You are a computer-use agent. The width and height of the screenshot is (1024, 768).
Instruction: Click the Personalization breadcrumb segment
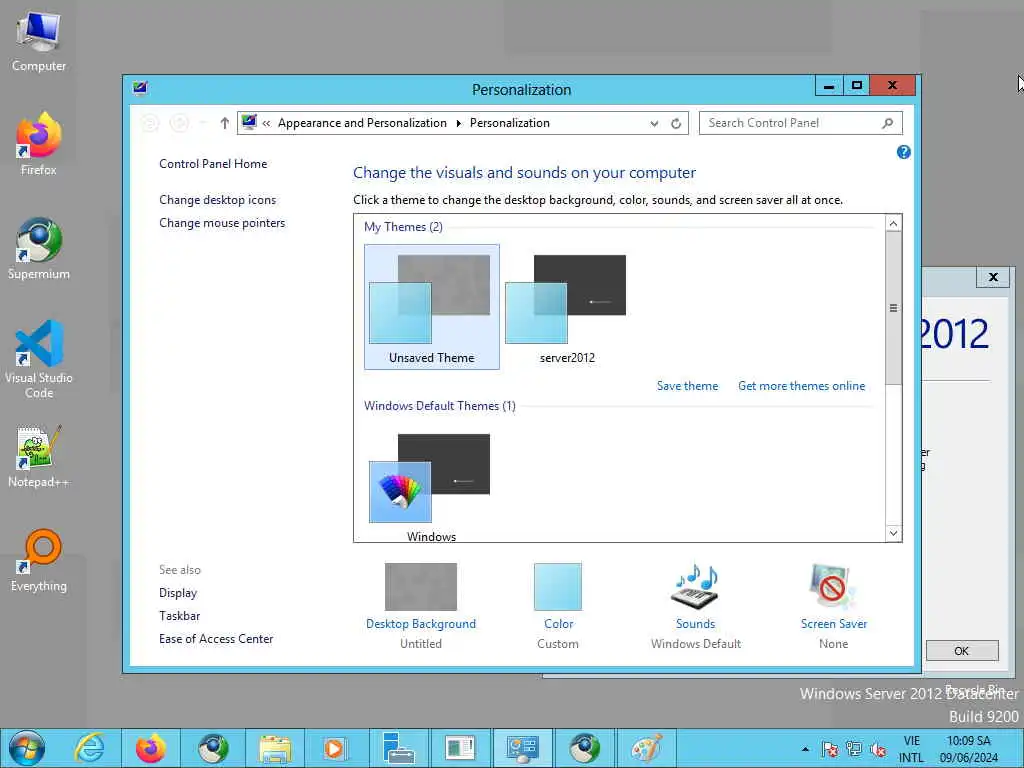point(509,123)
